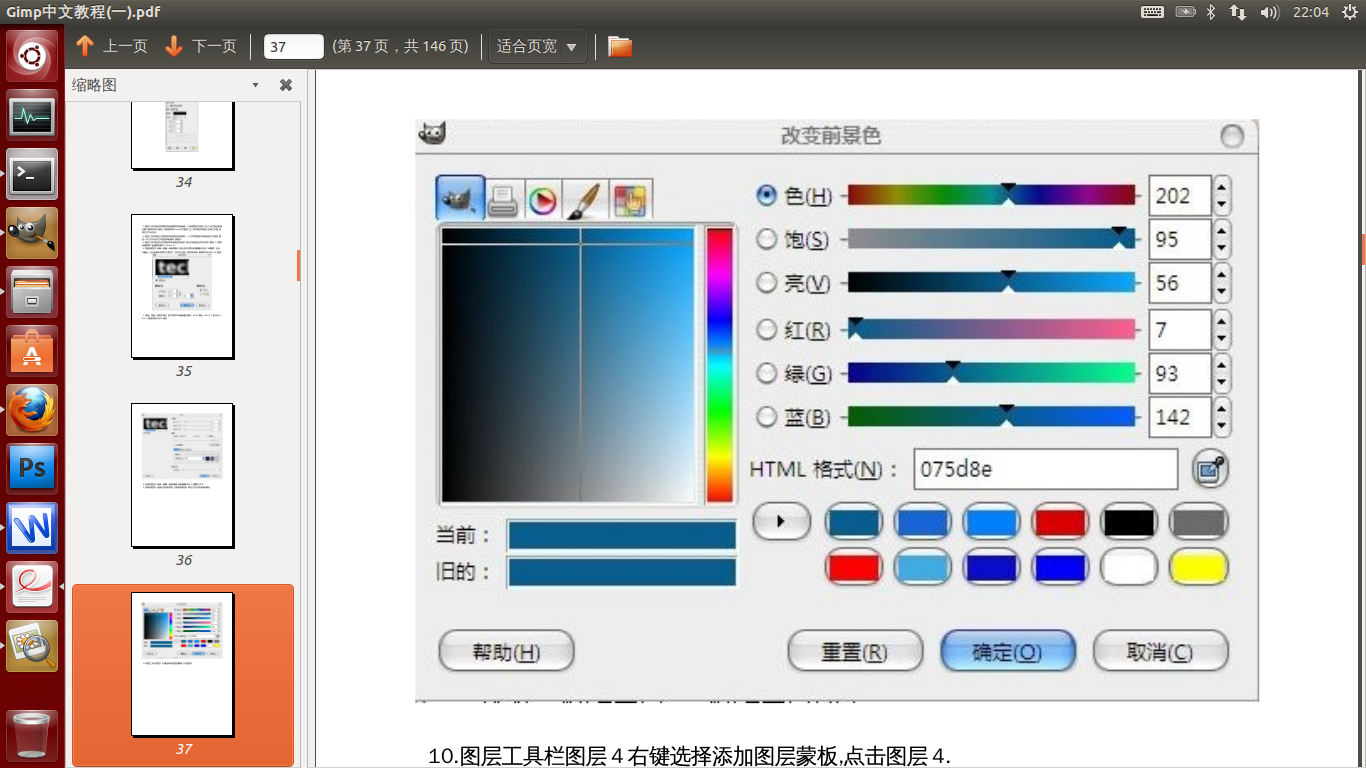
Task: Click the PDF reader launcher icon
Action: 32,587
